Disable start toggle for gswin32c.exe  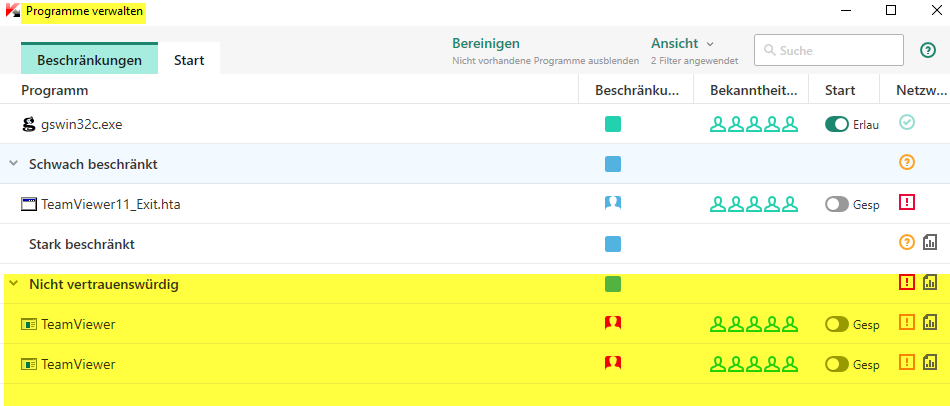coord(836,124)
